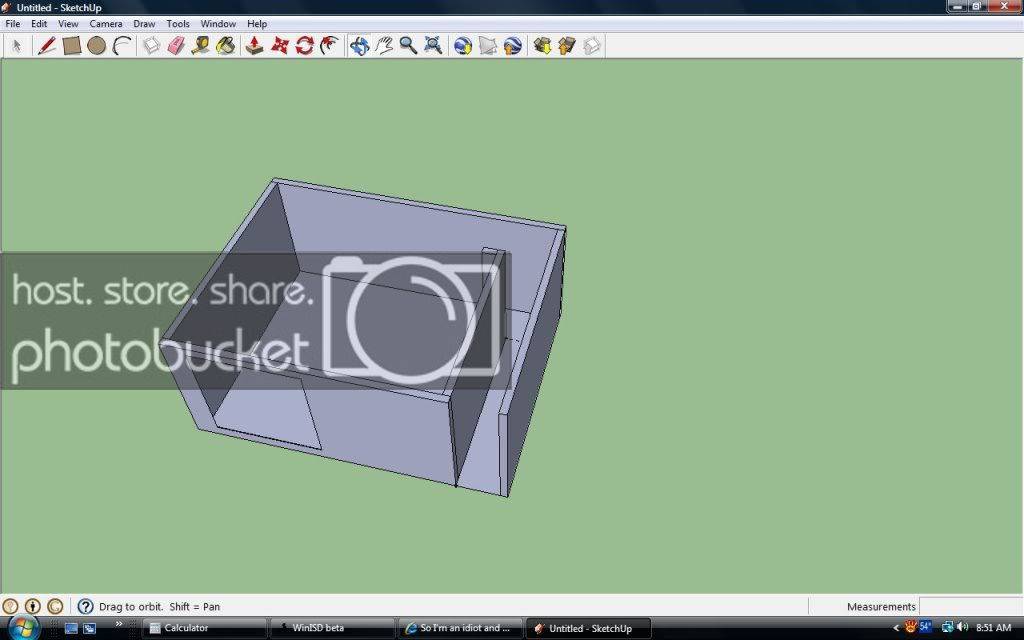1024x640 pixels.
Task: Open the Camera menu
Action: tap(106, 24)
